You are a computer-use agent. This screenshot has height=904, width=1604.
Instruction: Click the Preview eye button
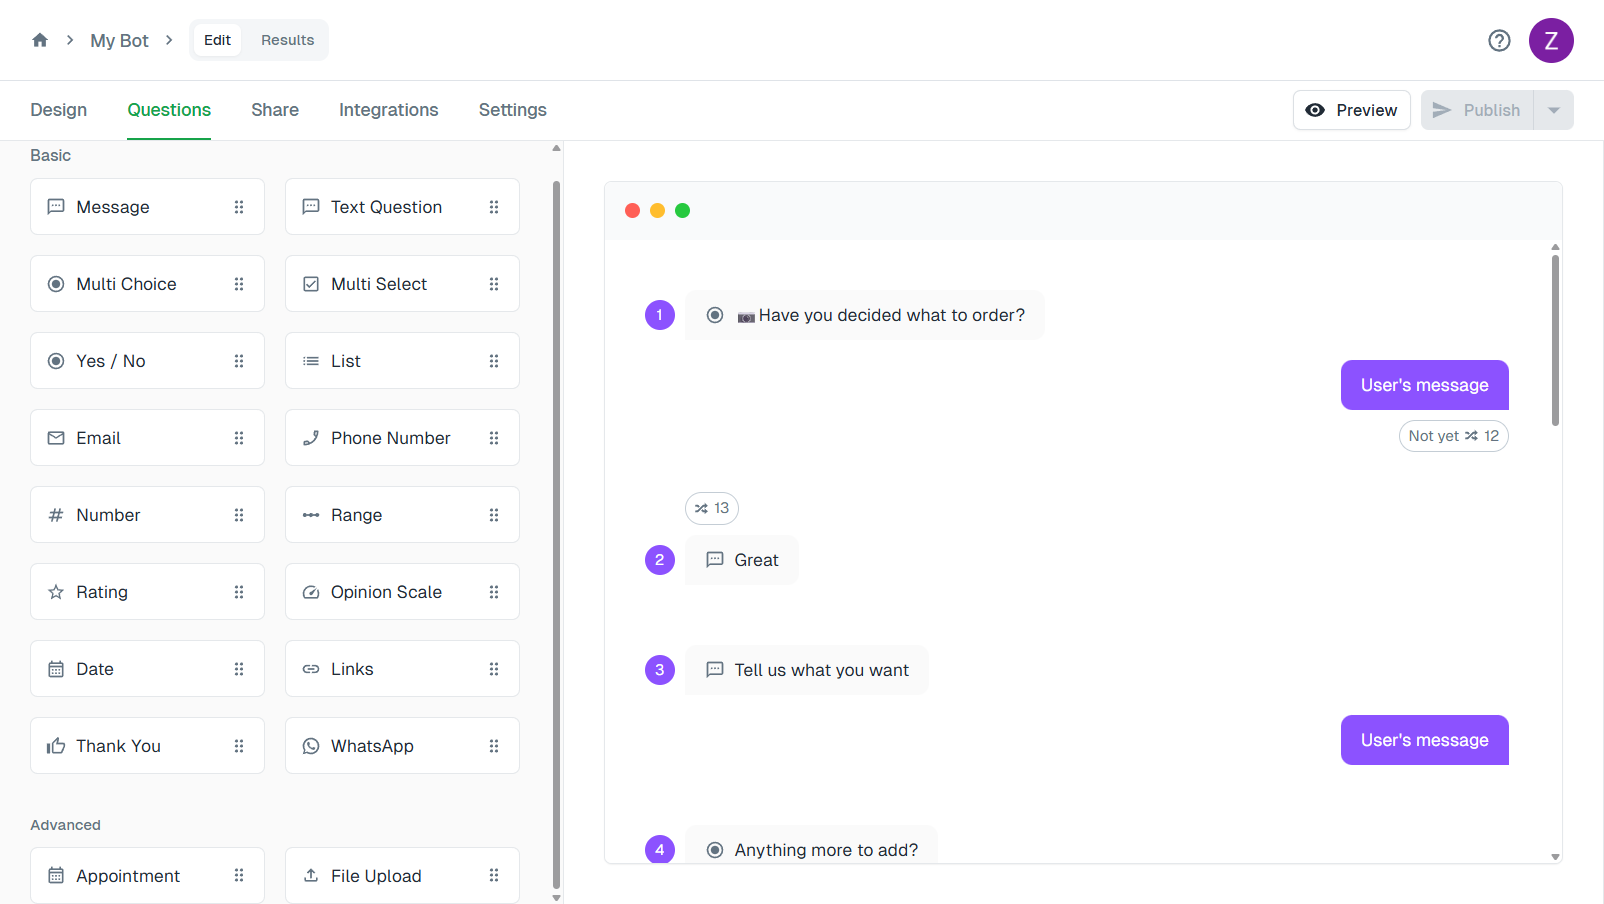[1351, 110]
